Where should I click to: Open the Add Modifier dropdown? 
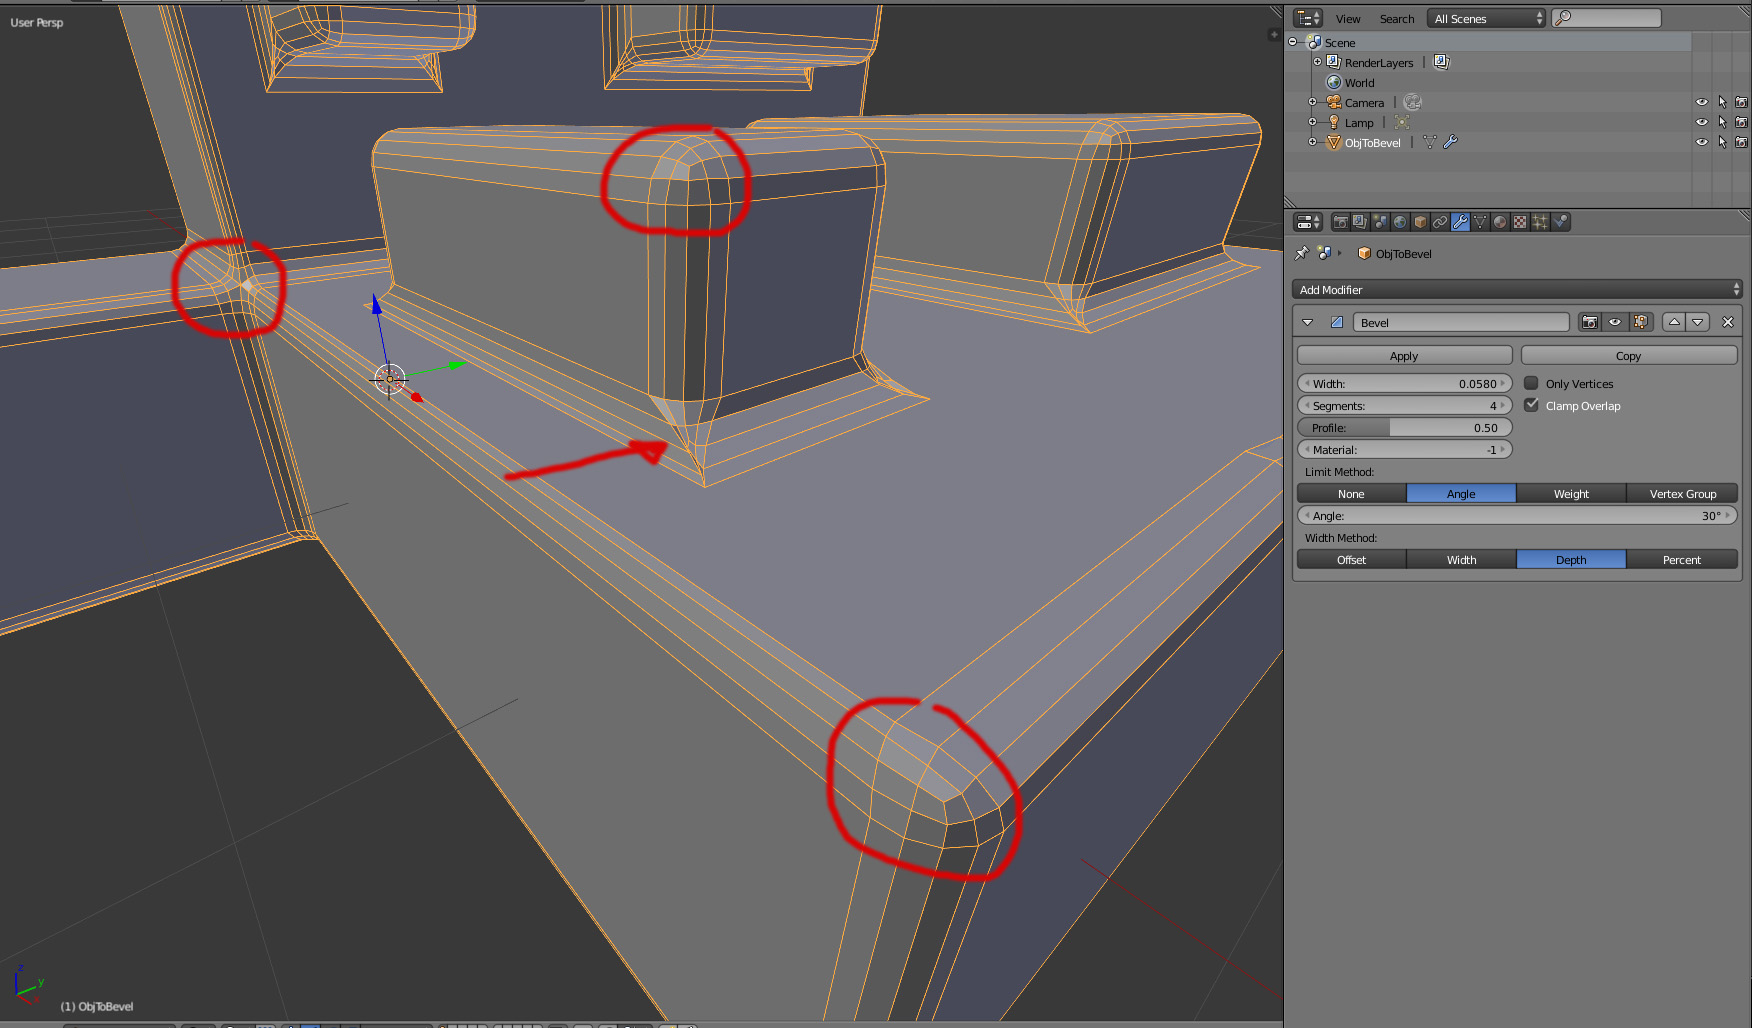pos(1517,289)
